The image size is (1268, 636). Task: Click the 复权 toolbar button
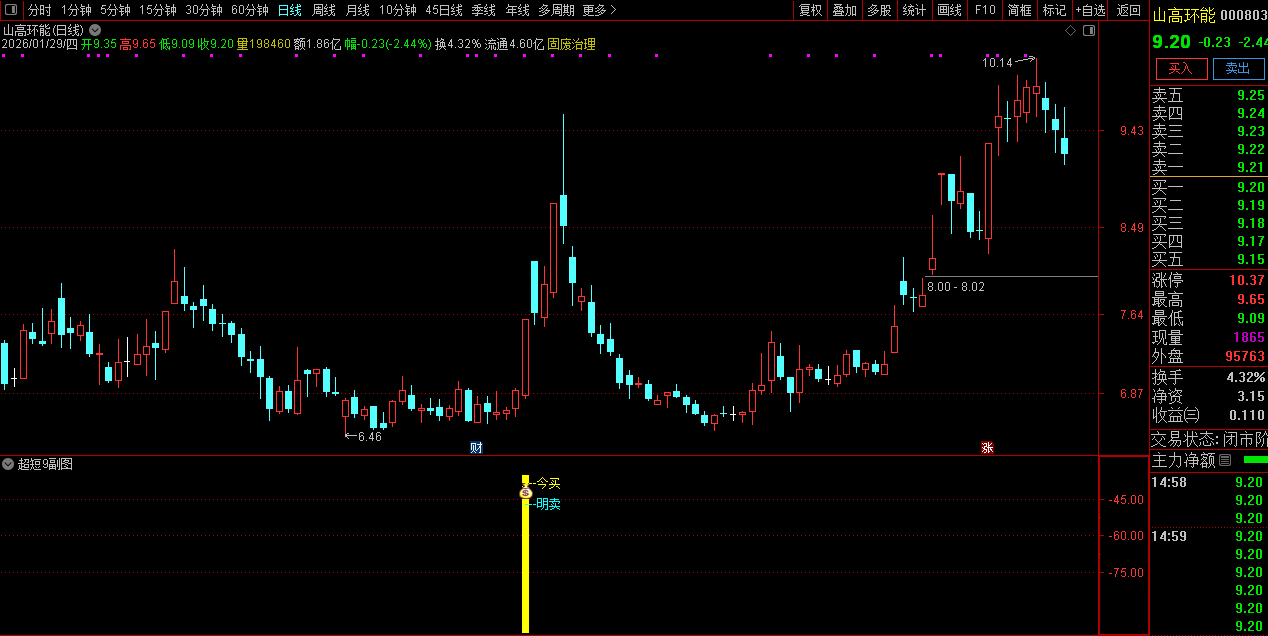pos(810,10)
